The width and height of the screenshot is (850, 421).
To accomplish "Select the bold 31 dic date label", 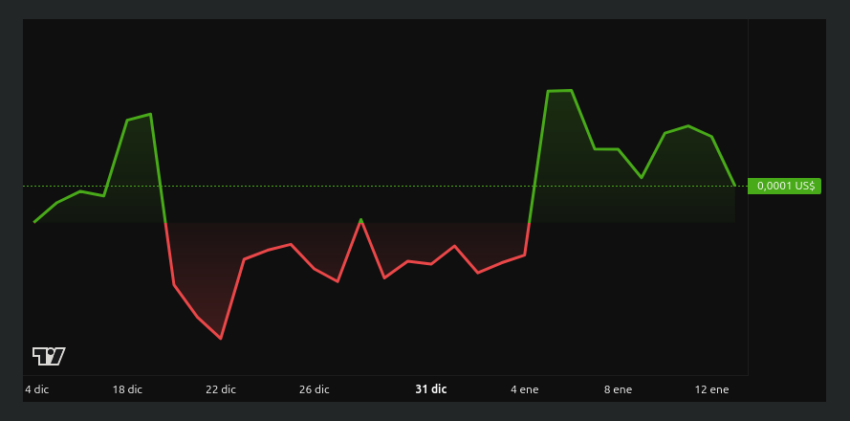I will pos(432,389).
